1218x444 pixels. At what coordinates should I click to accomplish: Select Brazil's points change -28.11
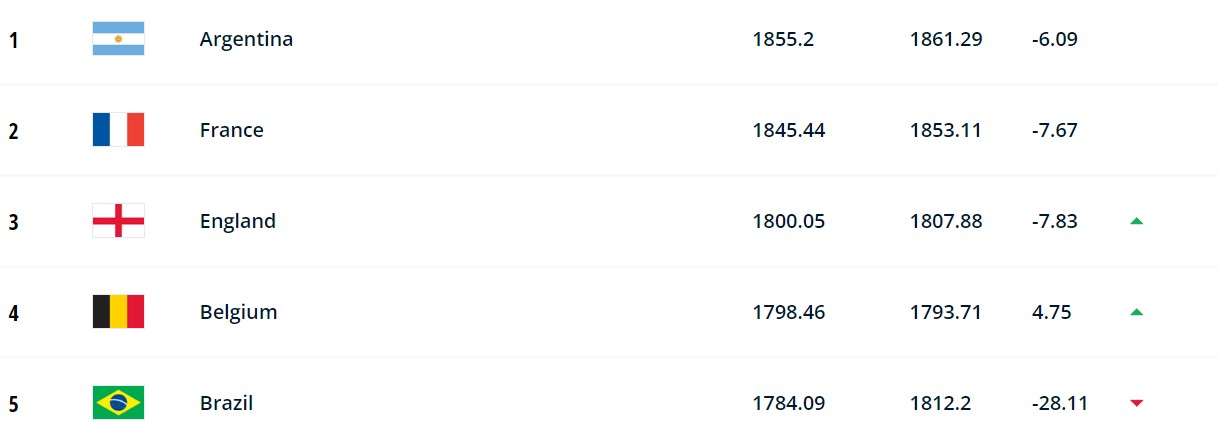click(x=1059, y=403)
